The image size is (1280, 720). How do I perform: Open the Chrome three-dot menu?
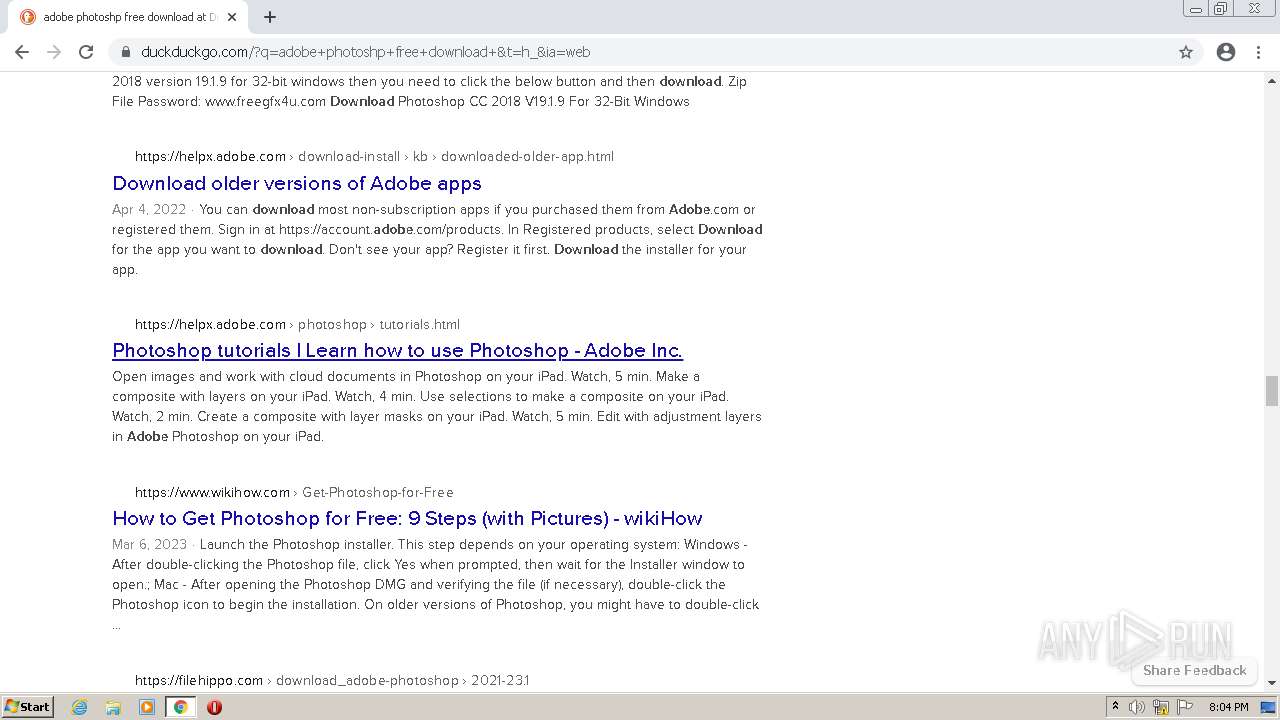1259,52
